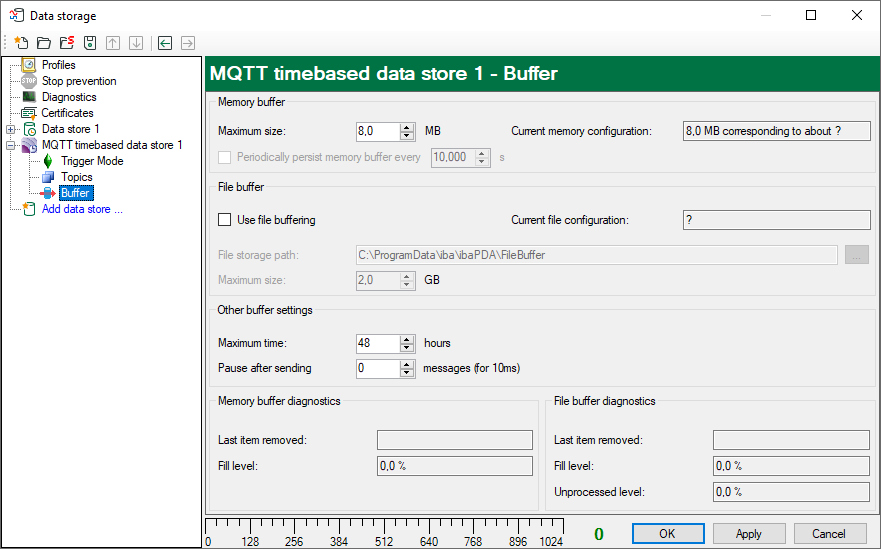Click the Add data store ... link
881x549 pixels.
[x=82, y=209]
